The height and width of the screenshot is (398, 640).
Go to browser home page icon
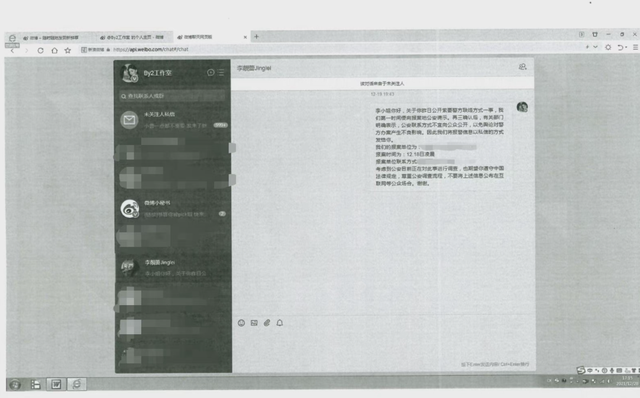[54, 50]
